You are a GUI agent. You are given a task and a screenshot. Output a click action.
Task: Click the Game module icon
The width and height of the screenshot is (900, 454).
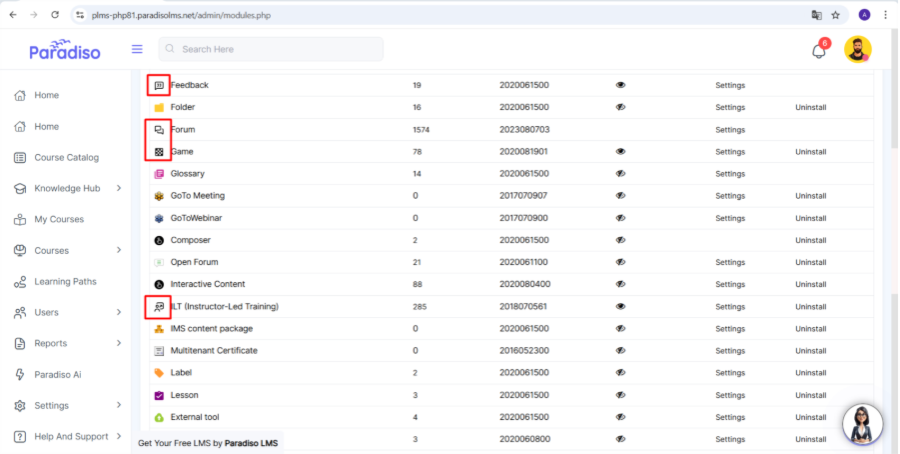point(158,152)
